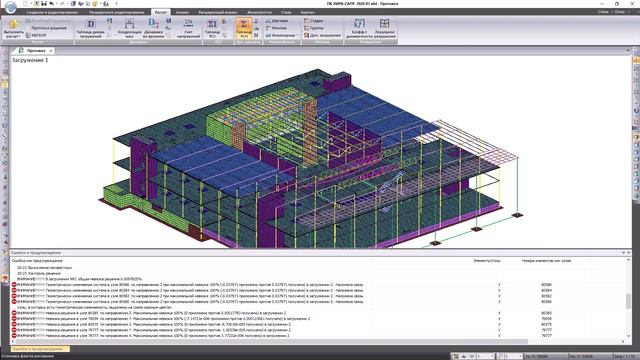Open the Расширенный анализ ribbon tab
Viewport: 640px width, 360px height.
pos(218,12)
